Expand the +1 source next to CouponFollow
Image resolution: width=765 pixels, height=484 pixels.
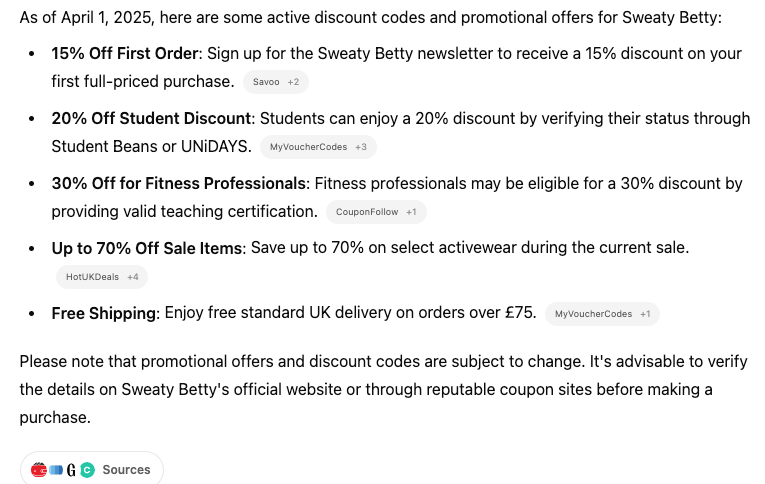[x=411, y=212]
